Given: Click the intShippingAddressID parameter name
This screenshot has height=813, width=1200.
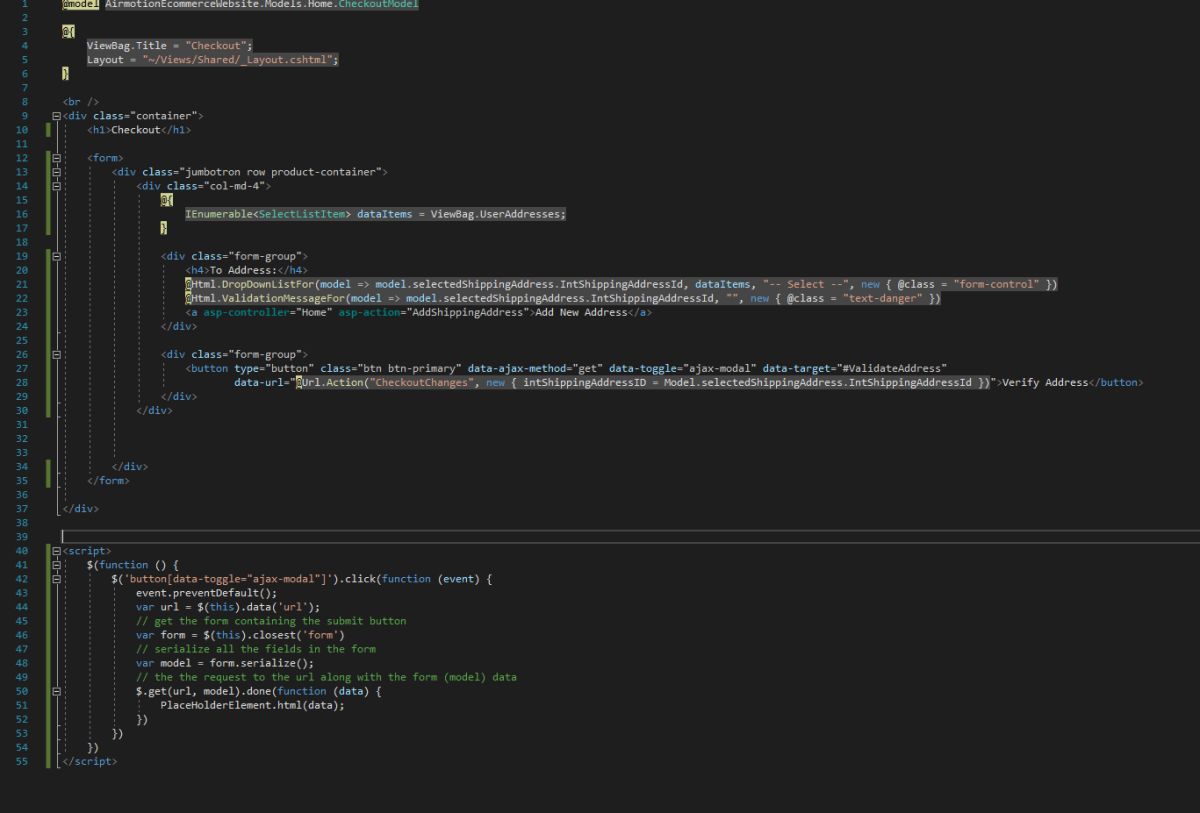Looking at the screenshot, I should (586, 382).
